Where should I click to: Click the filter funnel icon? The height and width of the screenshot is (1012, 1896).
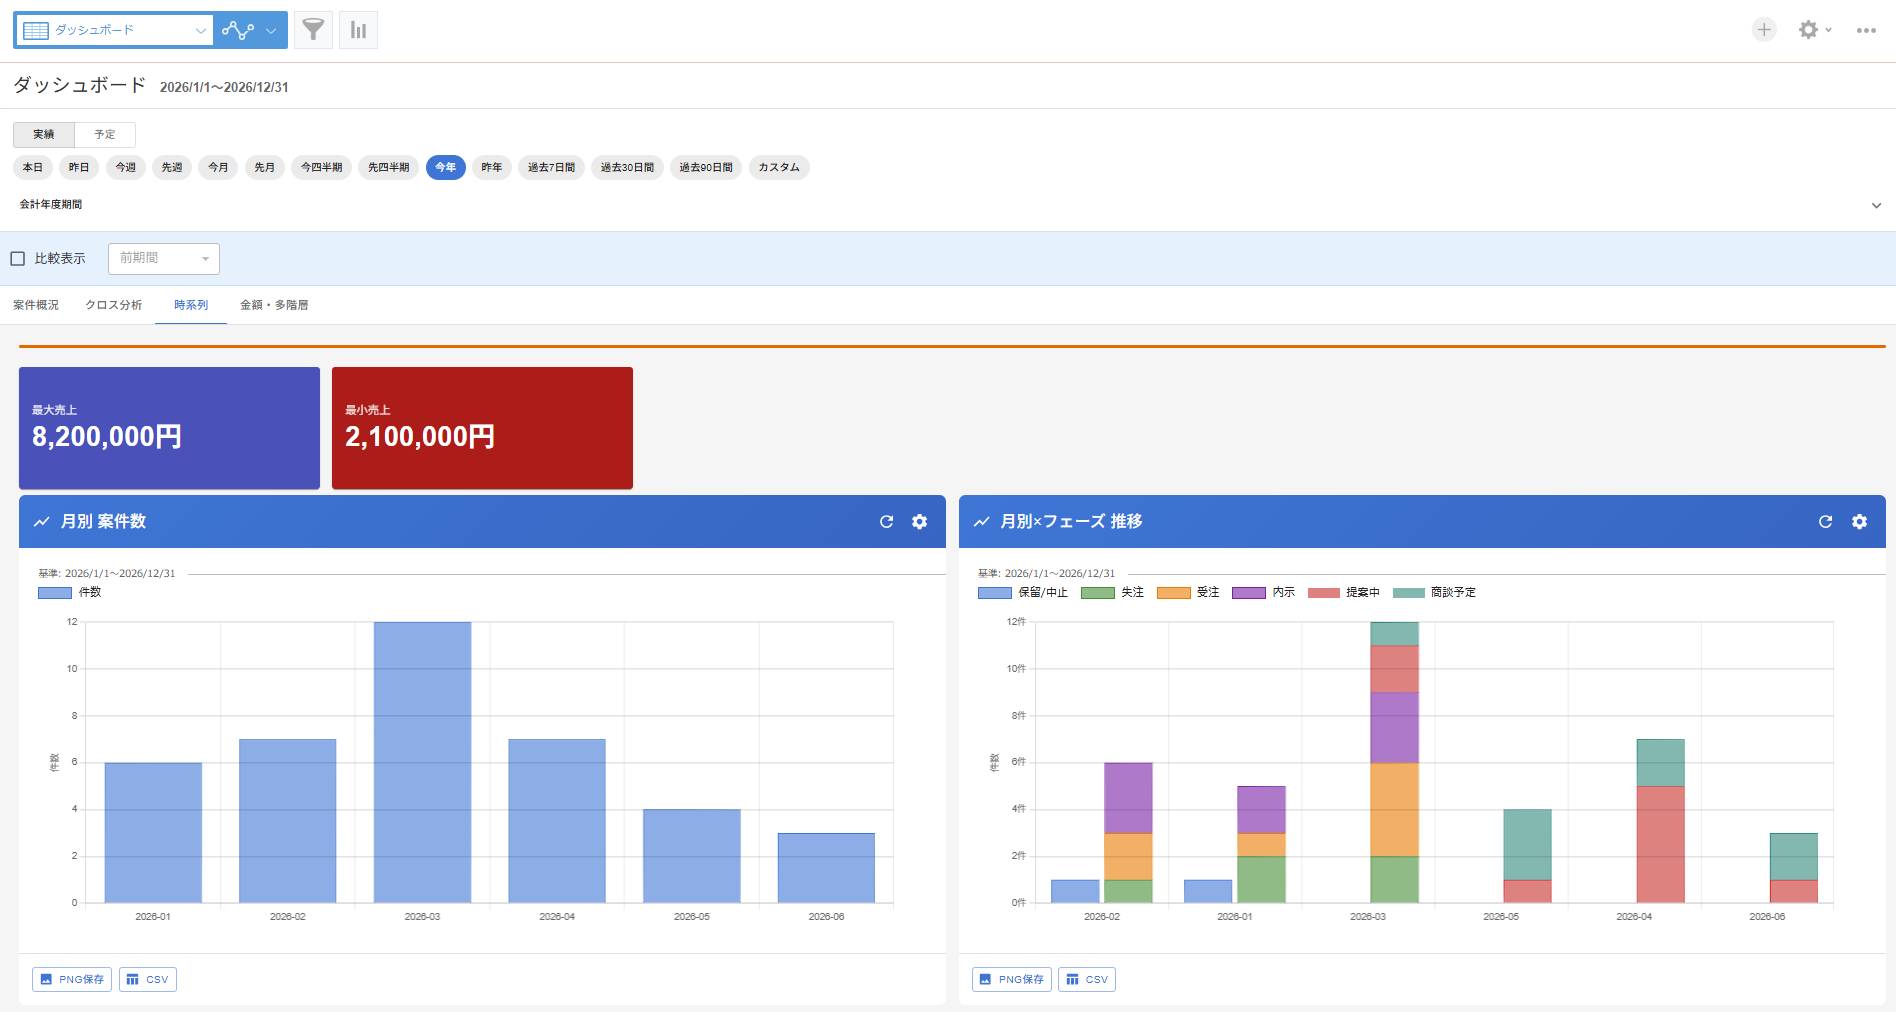[313, 30]
